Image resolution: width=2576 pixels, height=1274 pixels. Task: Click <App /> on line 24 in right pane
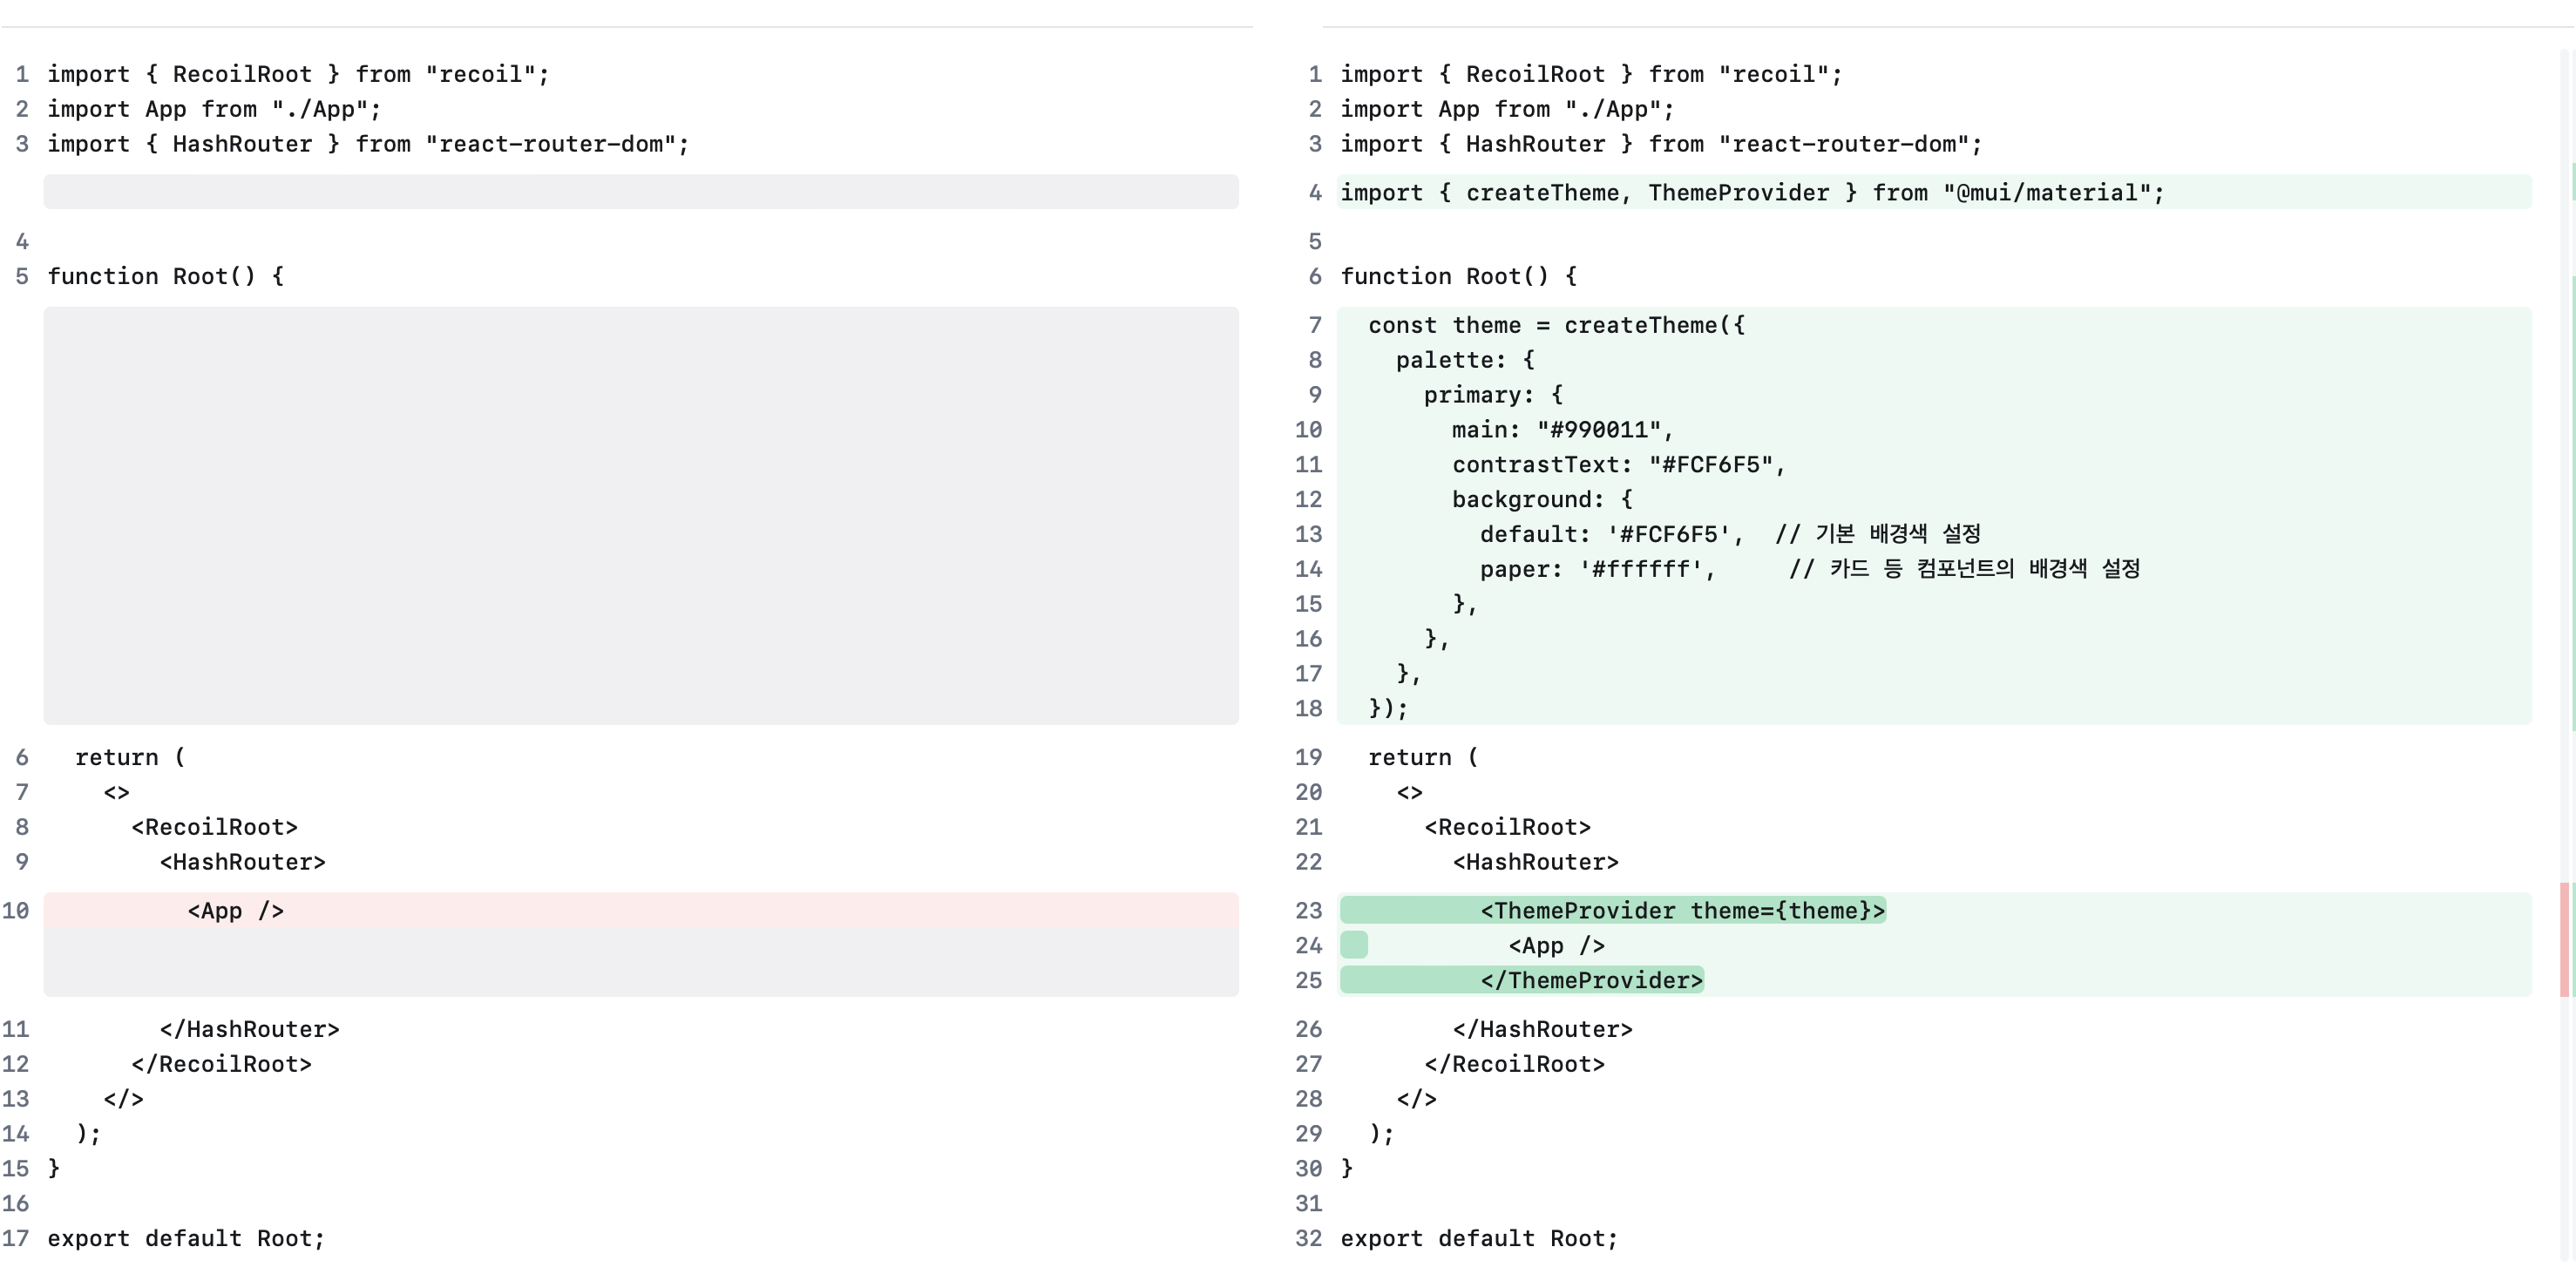(1556, 945)
